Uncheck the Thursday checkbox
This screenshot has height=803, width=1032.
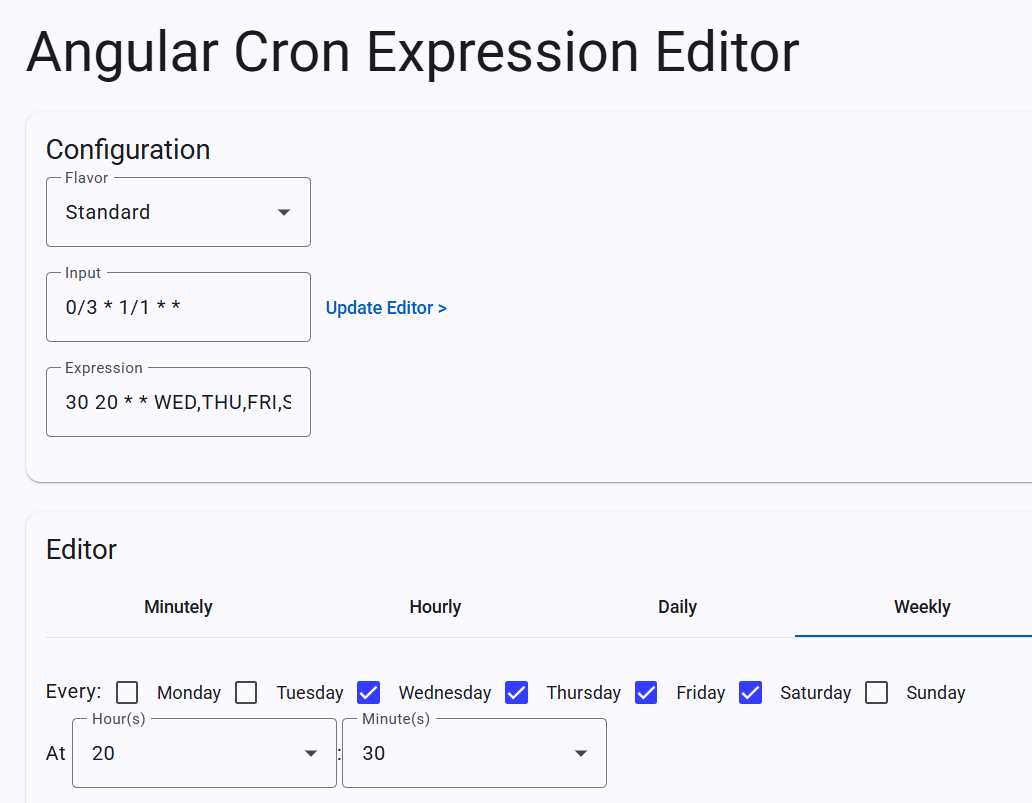[516, 692]
